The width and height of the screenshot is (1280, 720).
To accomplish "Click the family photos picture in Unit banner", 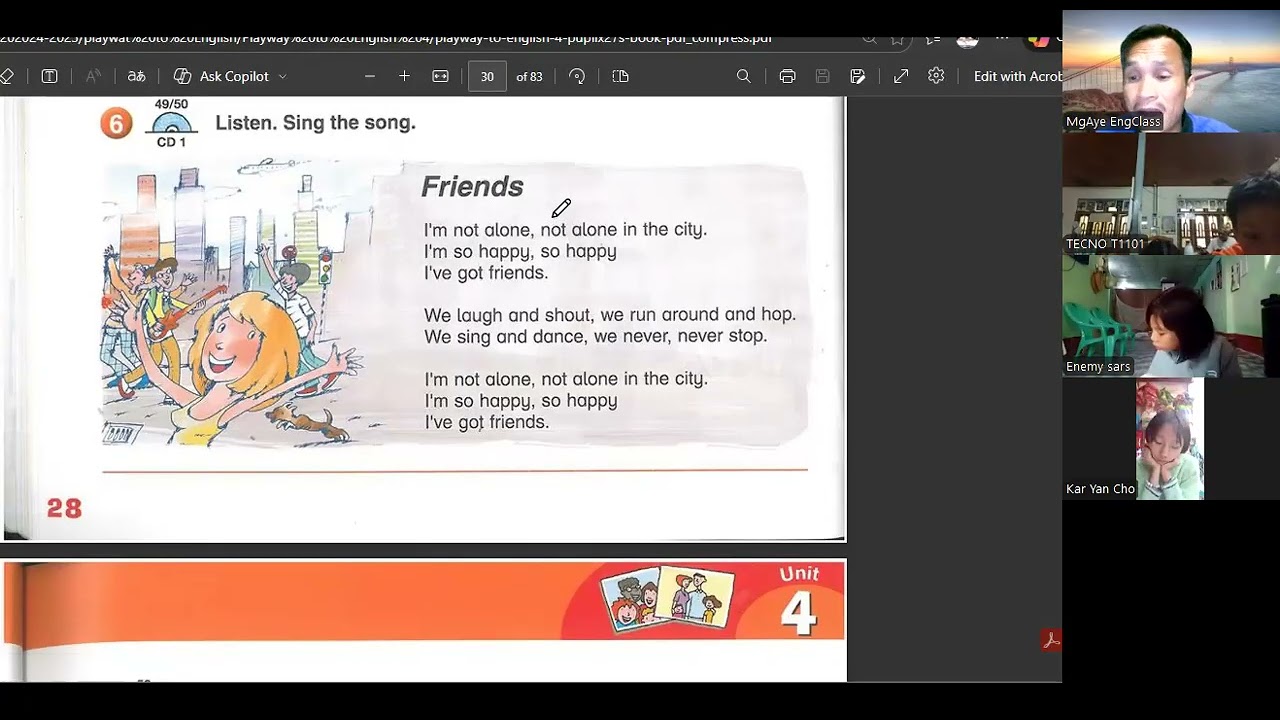I will [x=667, y=597].
